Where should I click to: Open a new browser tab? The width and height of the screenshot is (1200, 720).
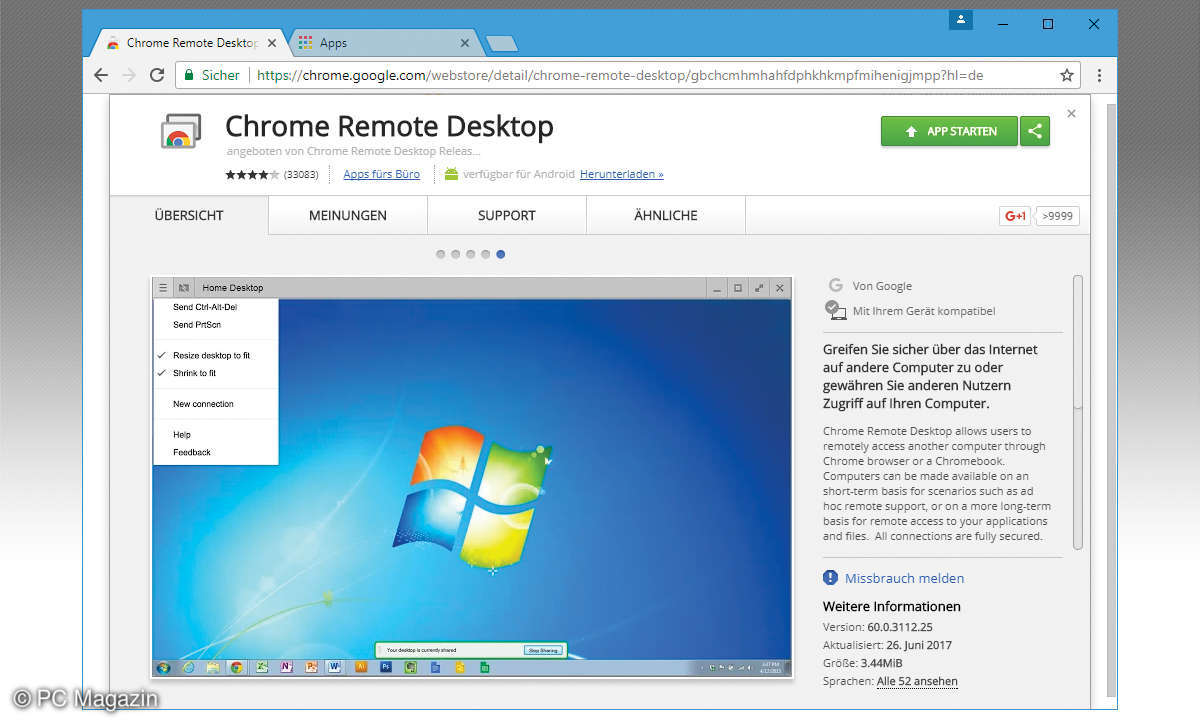501,43
